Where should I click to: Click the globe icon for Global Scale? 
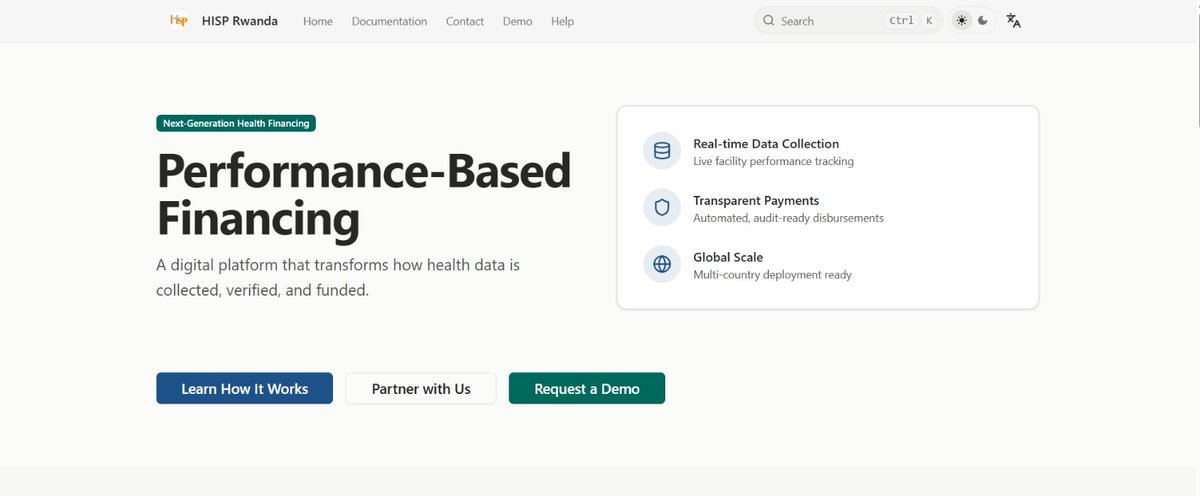point(662,265)
